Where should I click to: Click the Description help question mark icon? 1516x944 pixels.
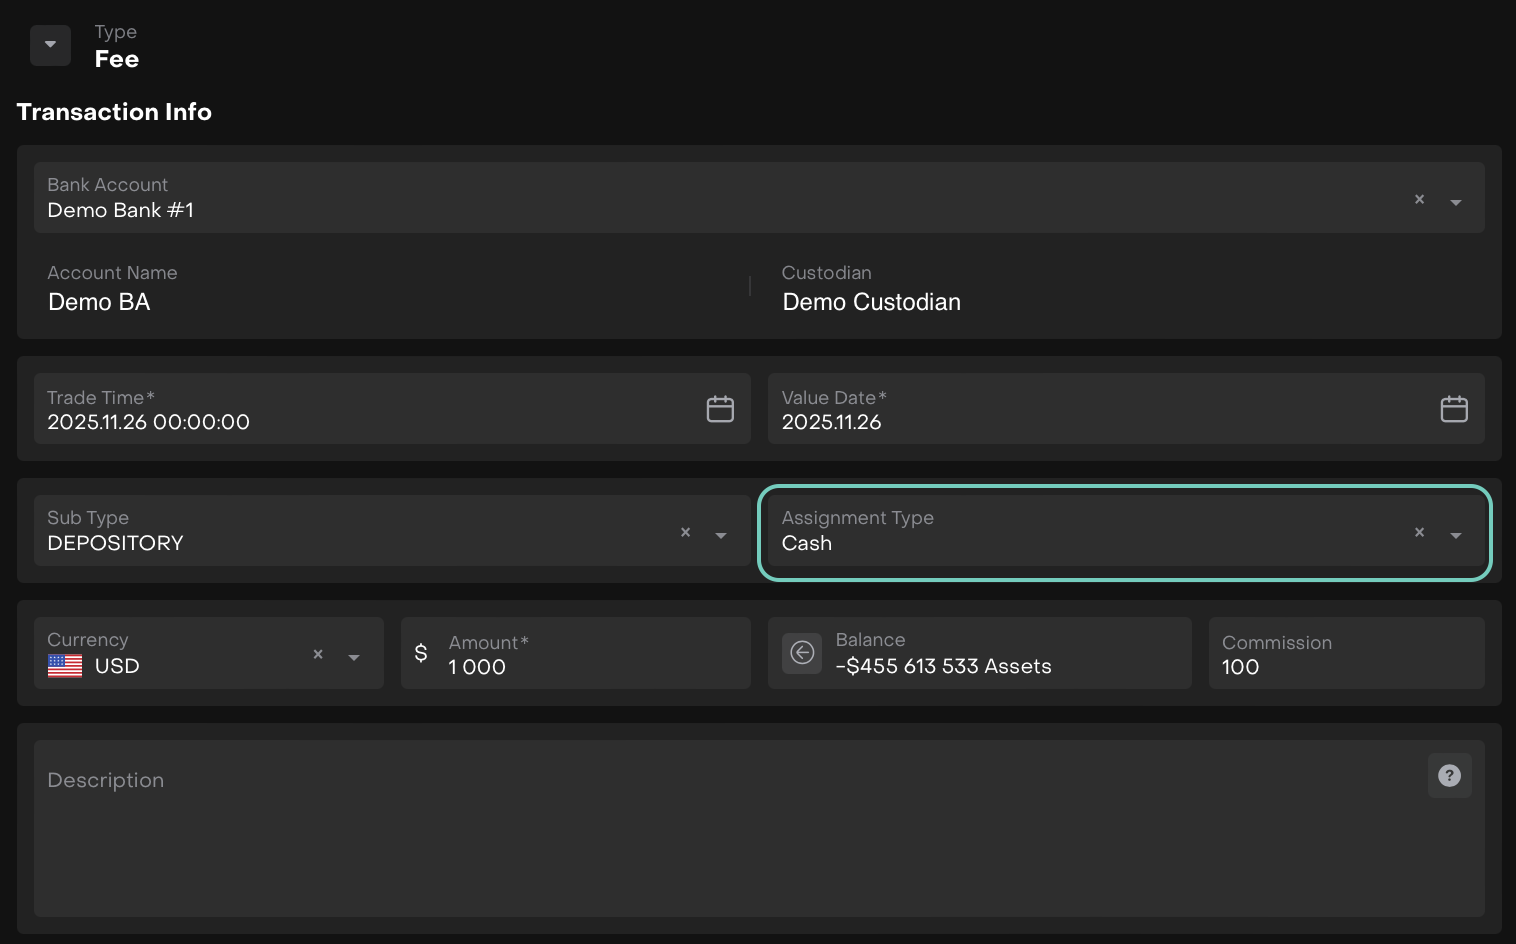point(1449,776)
